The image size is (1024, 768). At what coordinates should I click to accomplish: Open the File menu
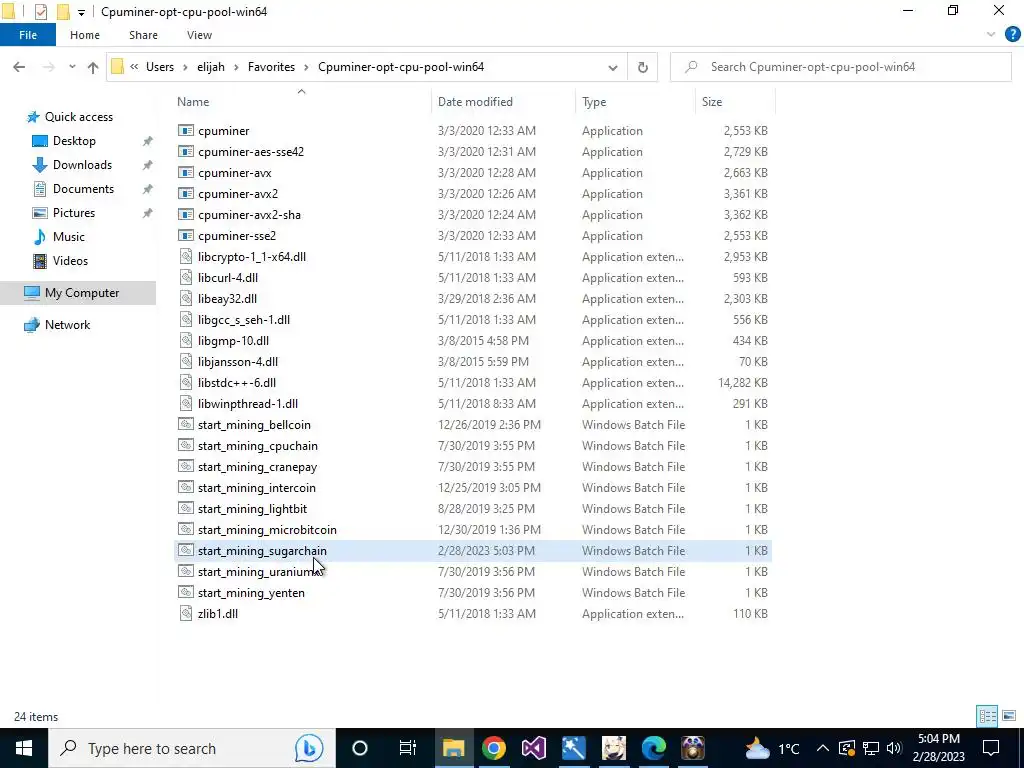[x=27, y=35]
